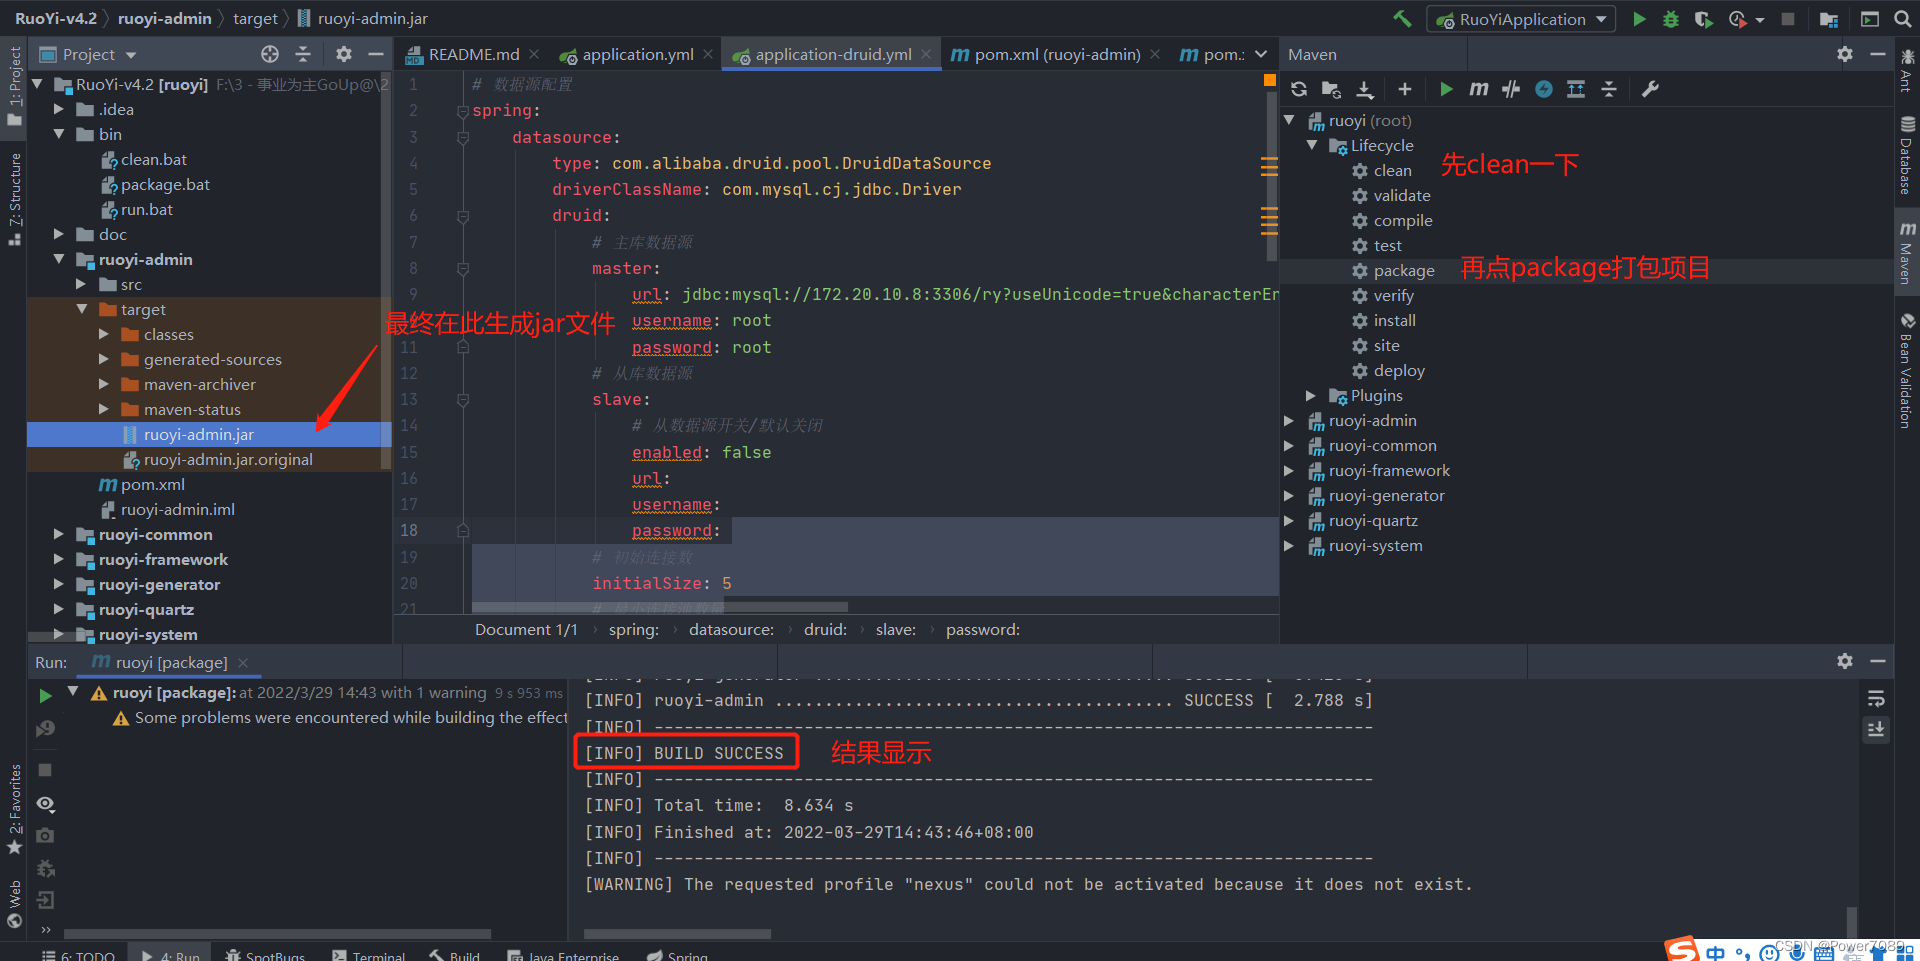Open Terminal tool window tab
The image size is (1920, 961).
point(369,956)
